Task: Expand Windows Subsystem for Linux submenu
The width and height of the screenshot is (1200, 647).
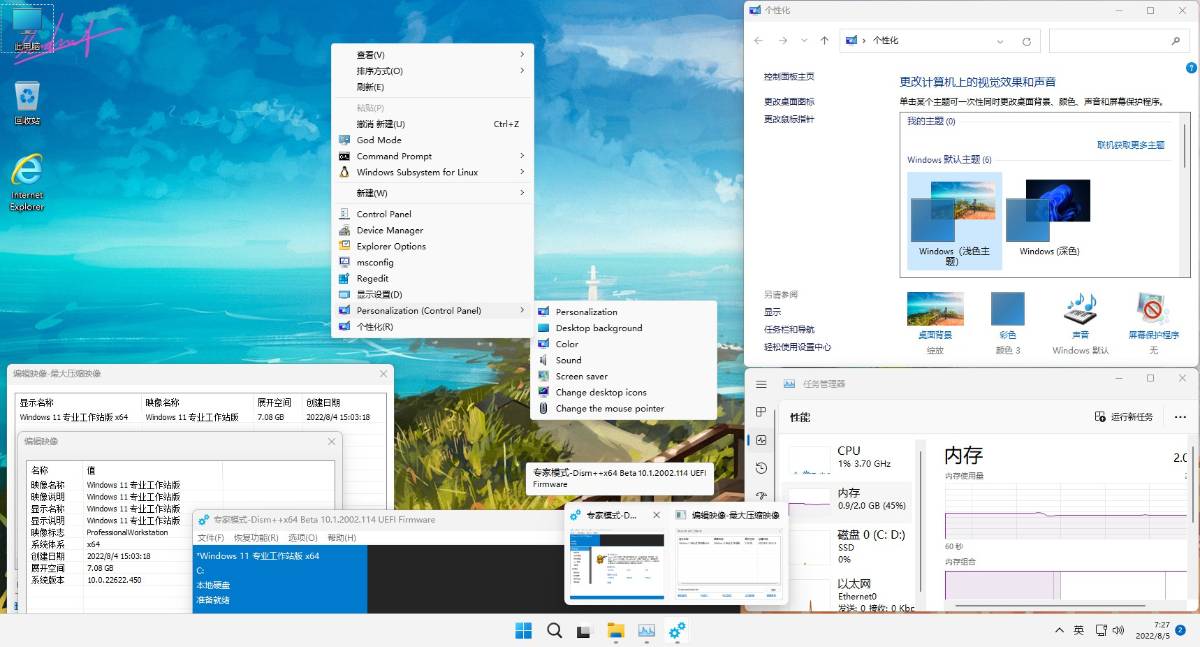Action: (x=432, y=172)
